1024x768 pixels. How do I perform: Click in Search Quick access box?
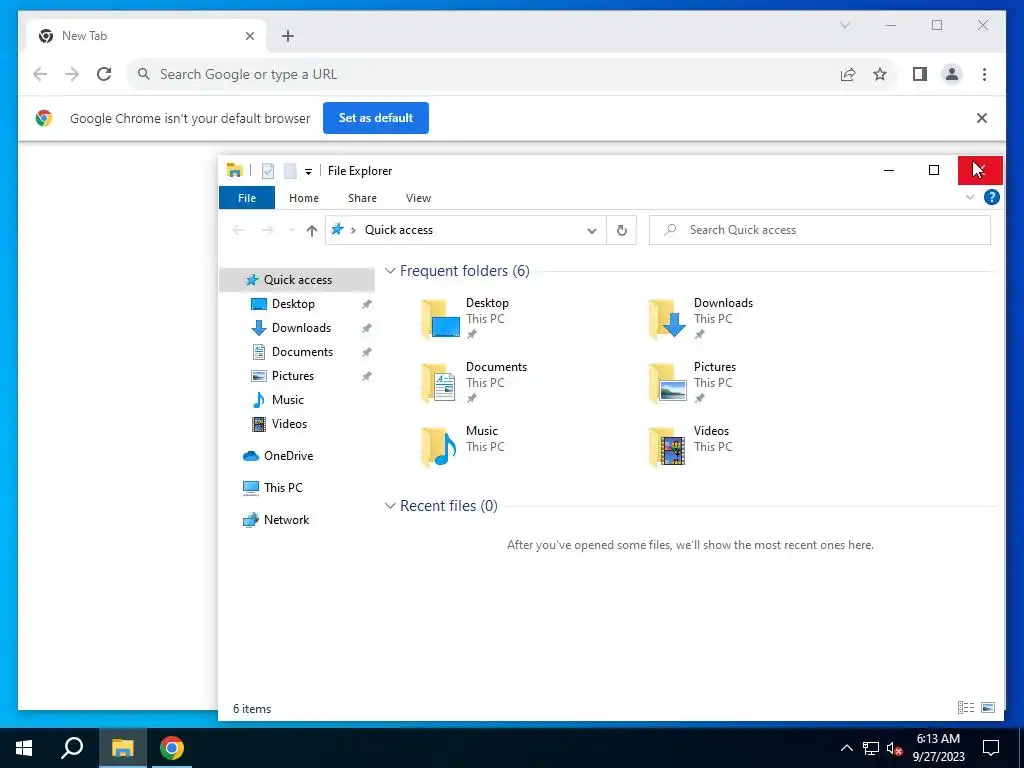pos(820,230)
